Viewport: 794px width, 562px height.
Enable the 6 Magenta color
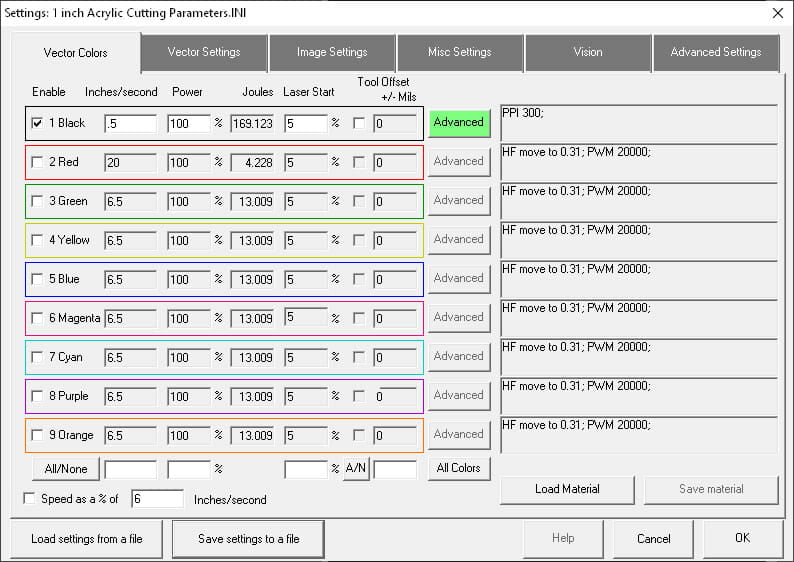(37, 318)
